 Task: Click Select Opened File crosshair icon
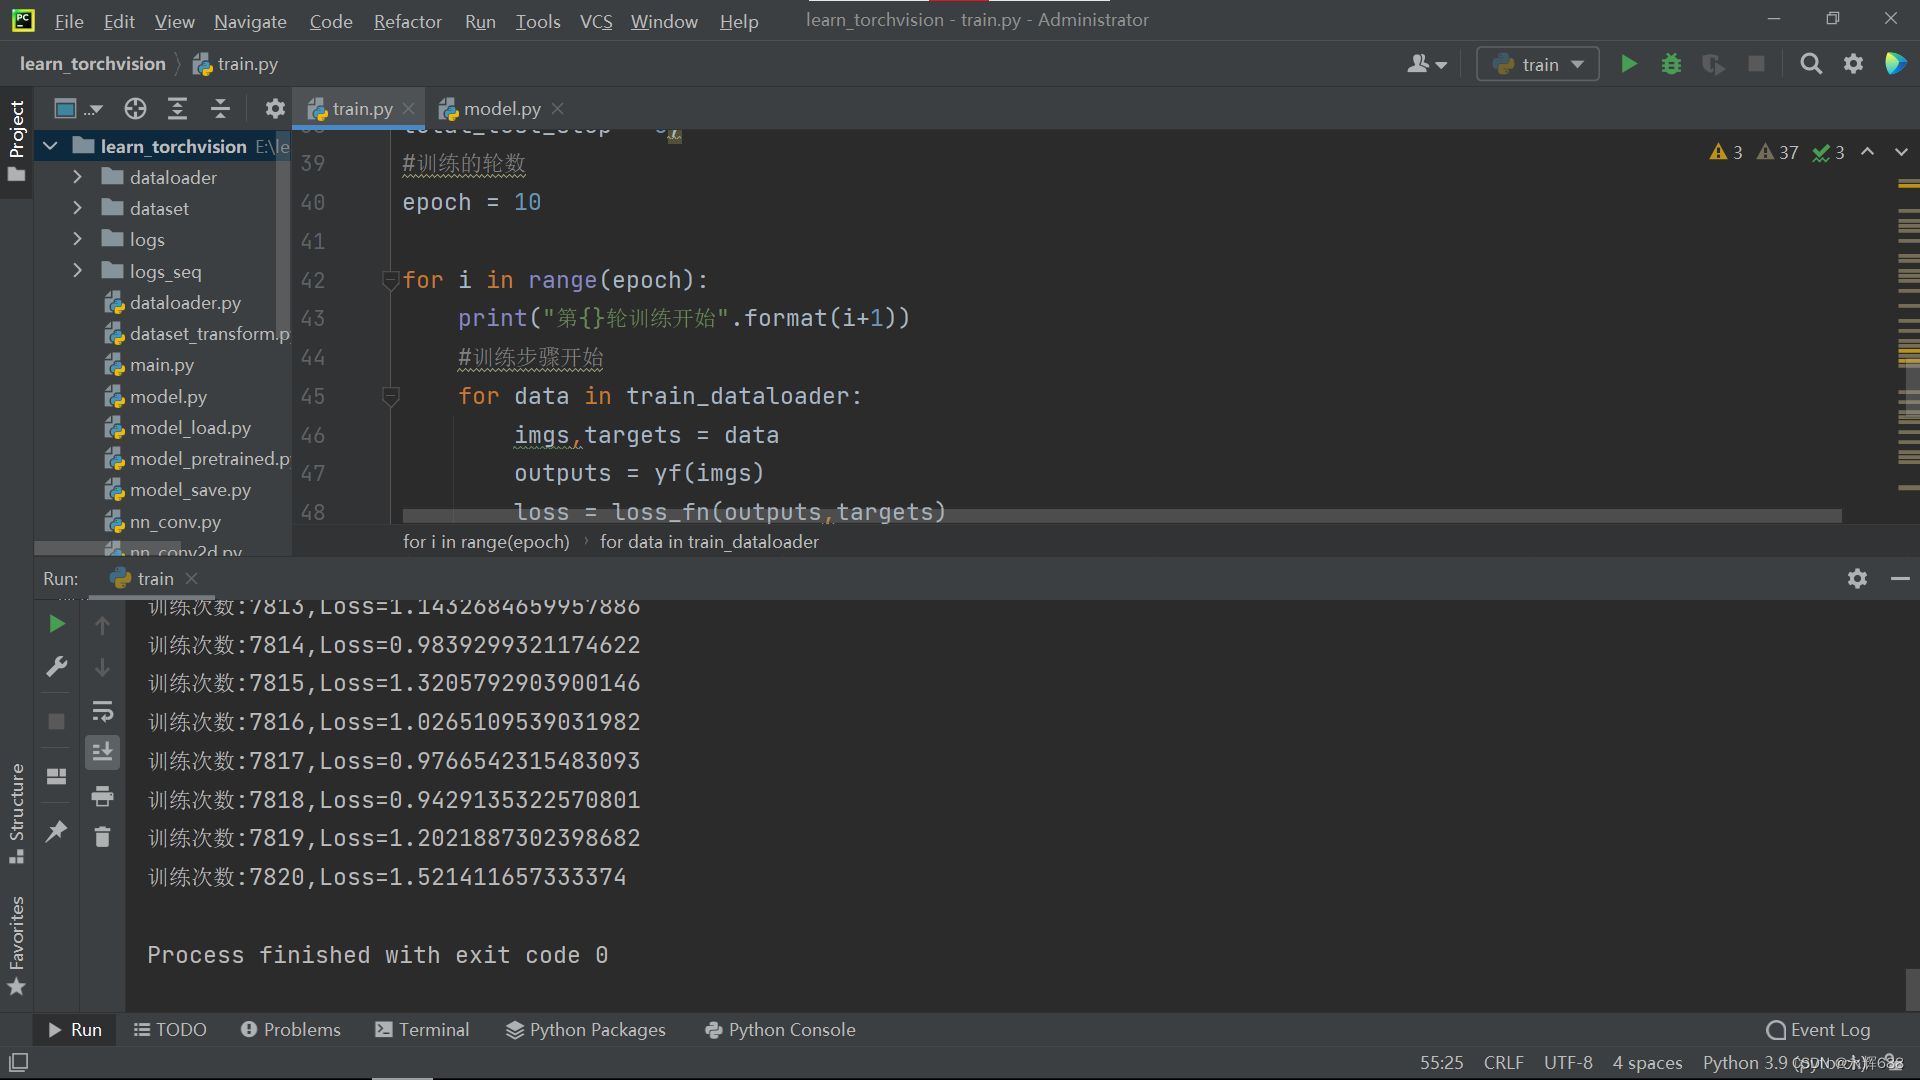135,108
